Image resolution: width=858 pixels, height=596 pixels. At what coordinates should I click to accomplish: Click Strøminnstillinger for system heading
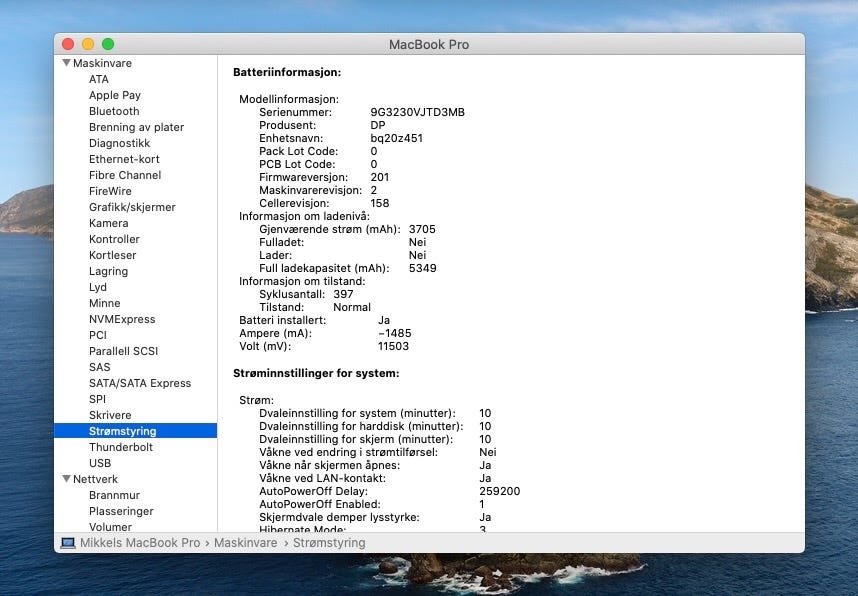click(316, 373)
